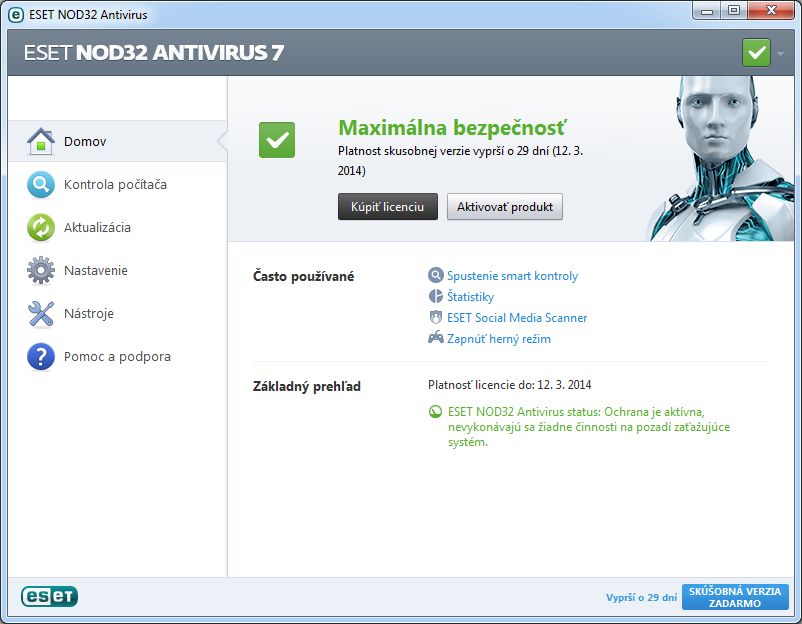802x624 pixels.
Task: Click the ESET logo at bottom left
Action: [x=50, y=596]
